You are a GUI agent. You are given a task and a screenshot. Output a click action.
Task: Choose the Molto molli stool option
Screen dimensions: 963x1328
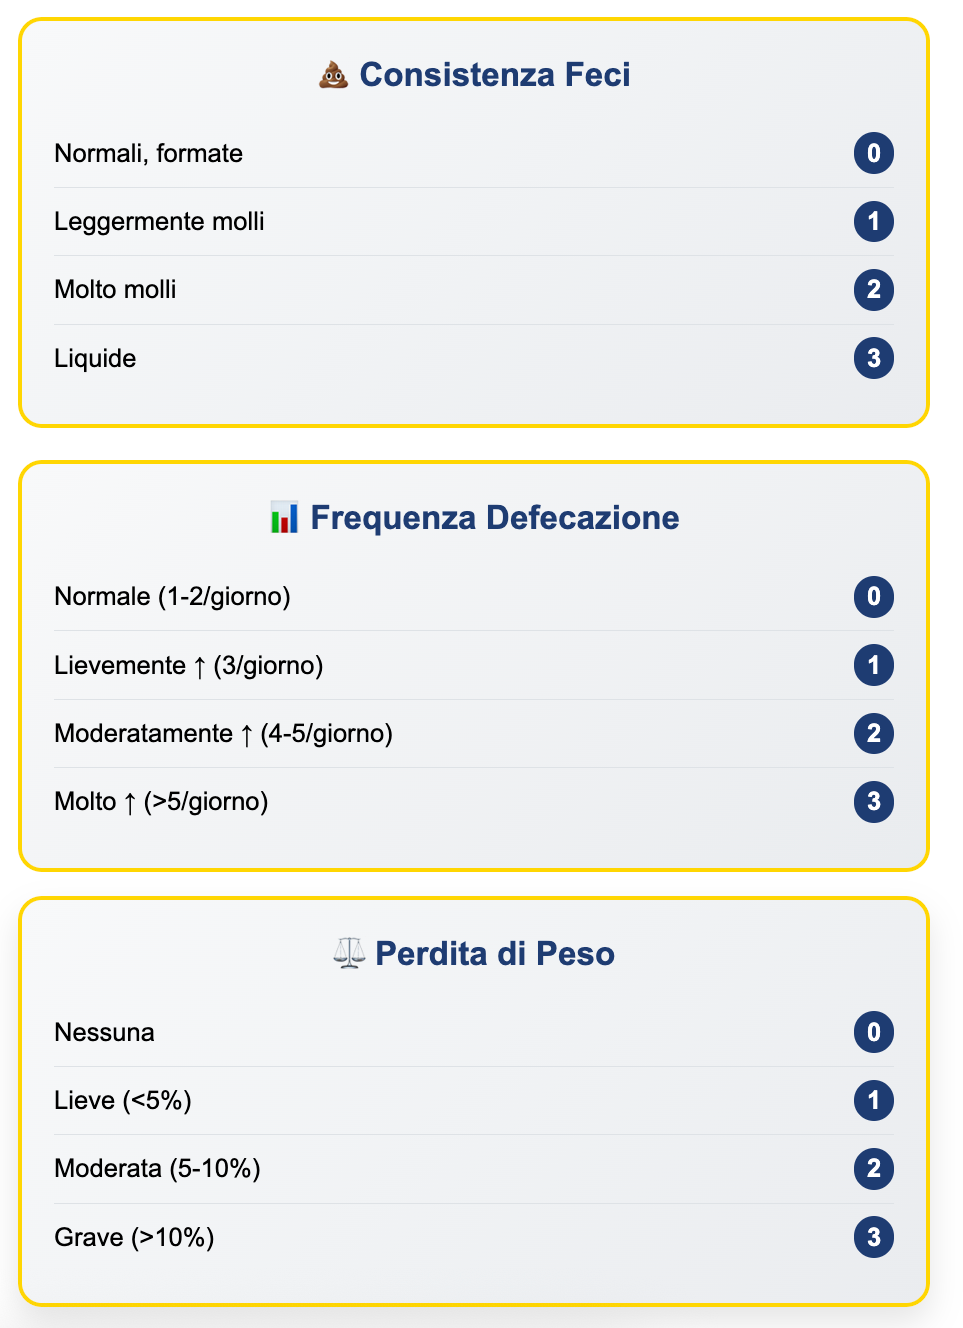tap(115, 290)
